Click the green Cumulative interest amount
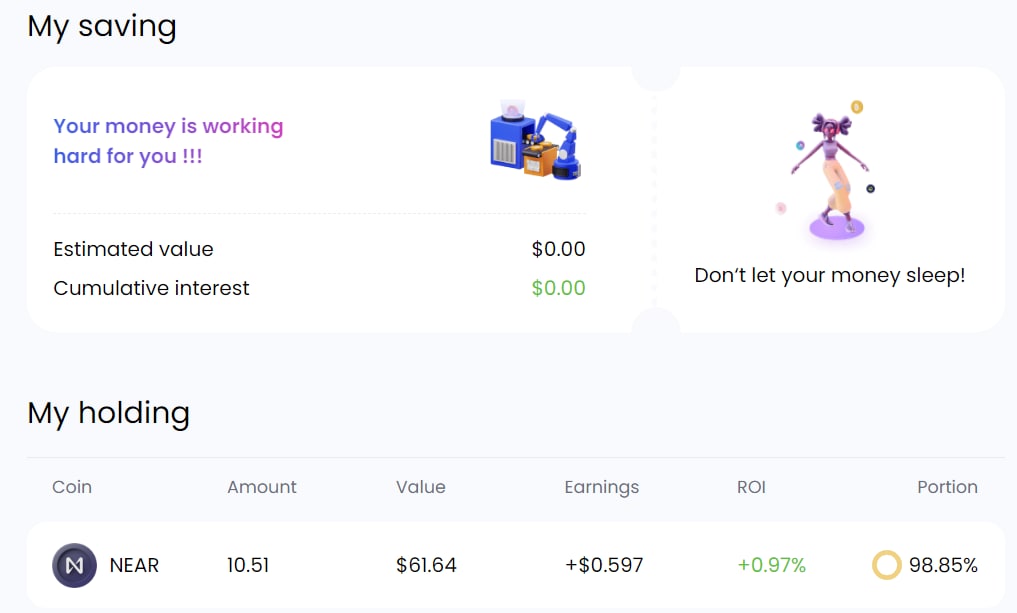Image resolution: width=1017 pixels, height=613 pixels. click(558, 288)
